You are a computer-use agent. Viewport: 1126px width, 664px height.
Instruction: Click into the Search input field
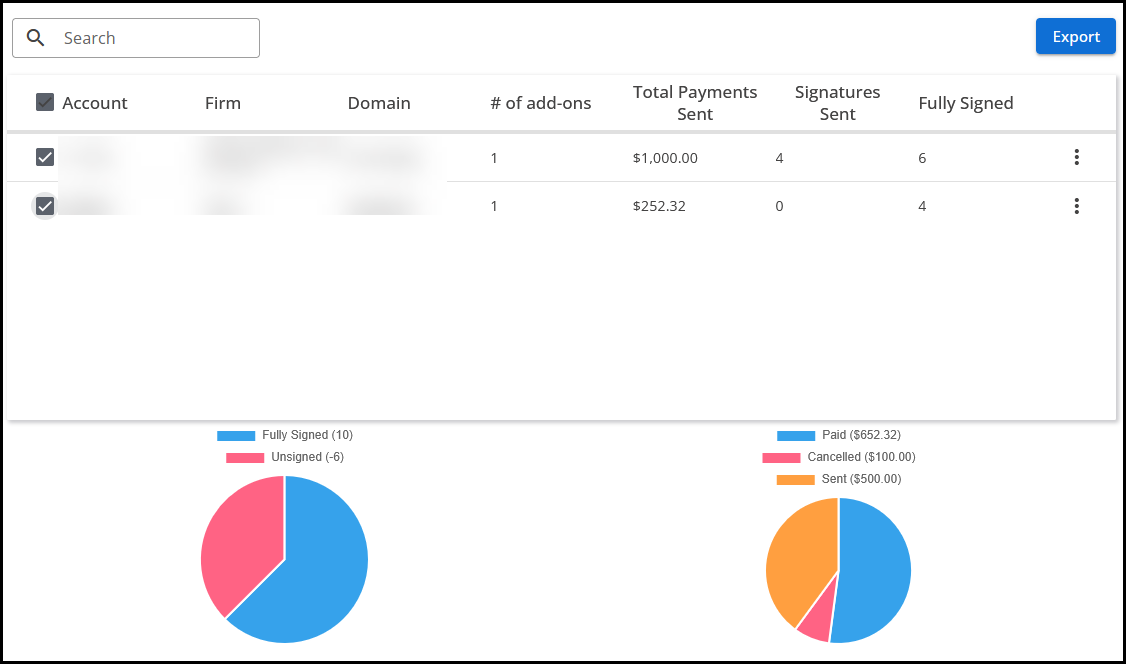(150, 37)
